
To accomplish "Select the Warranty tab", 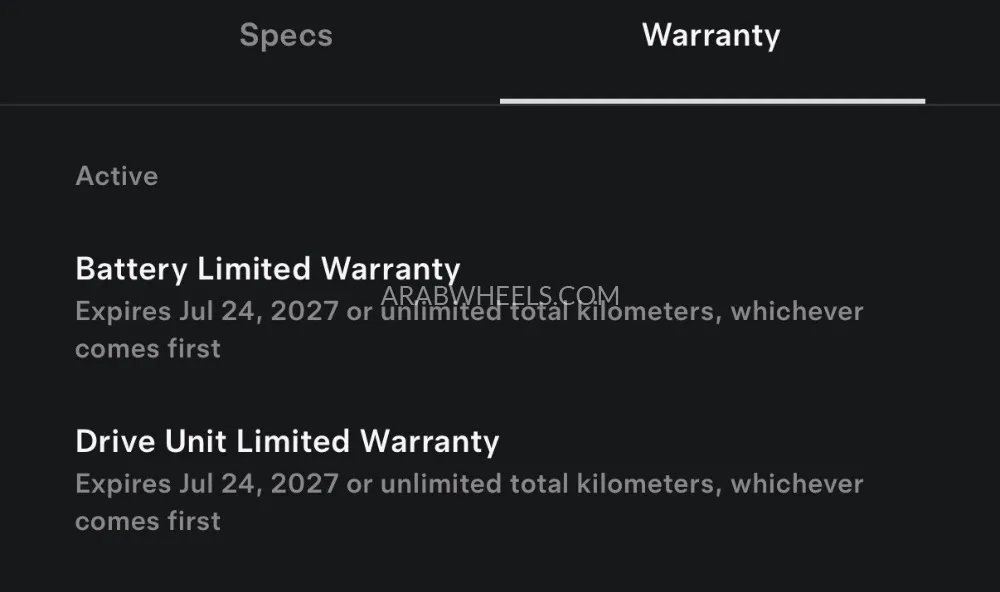I will point(711,36).
